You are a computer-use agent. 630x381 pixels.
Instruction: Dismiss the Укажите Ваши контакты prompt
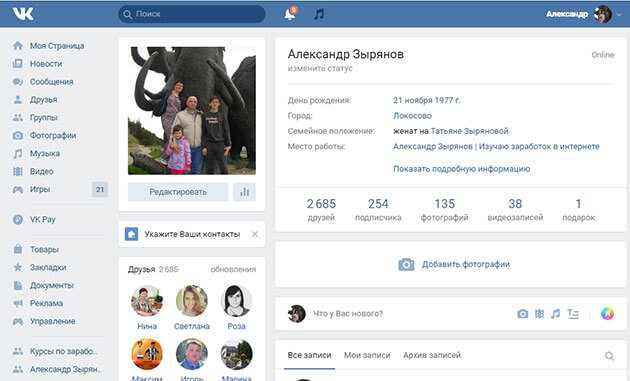pyautogui.click(x=254, y=234)
